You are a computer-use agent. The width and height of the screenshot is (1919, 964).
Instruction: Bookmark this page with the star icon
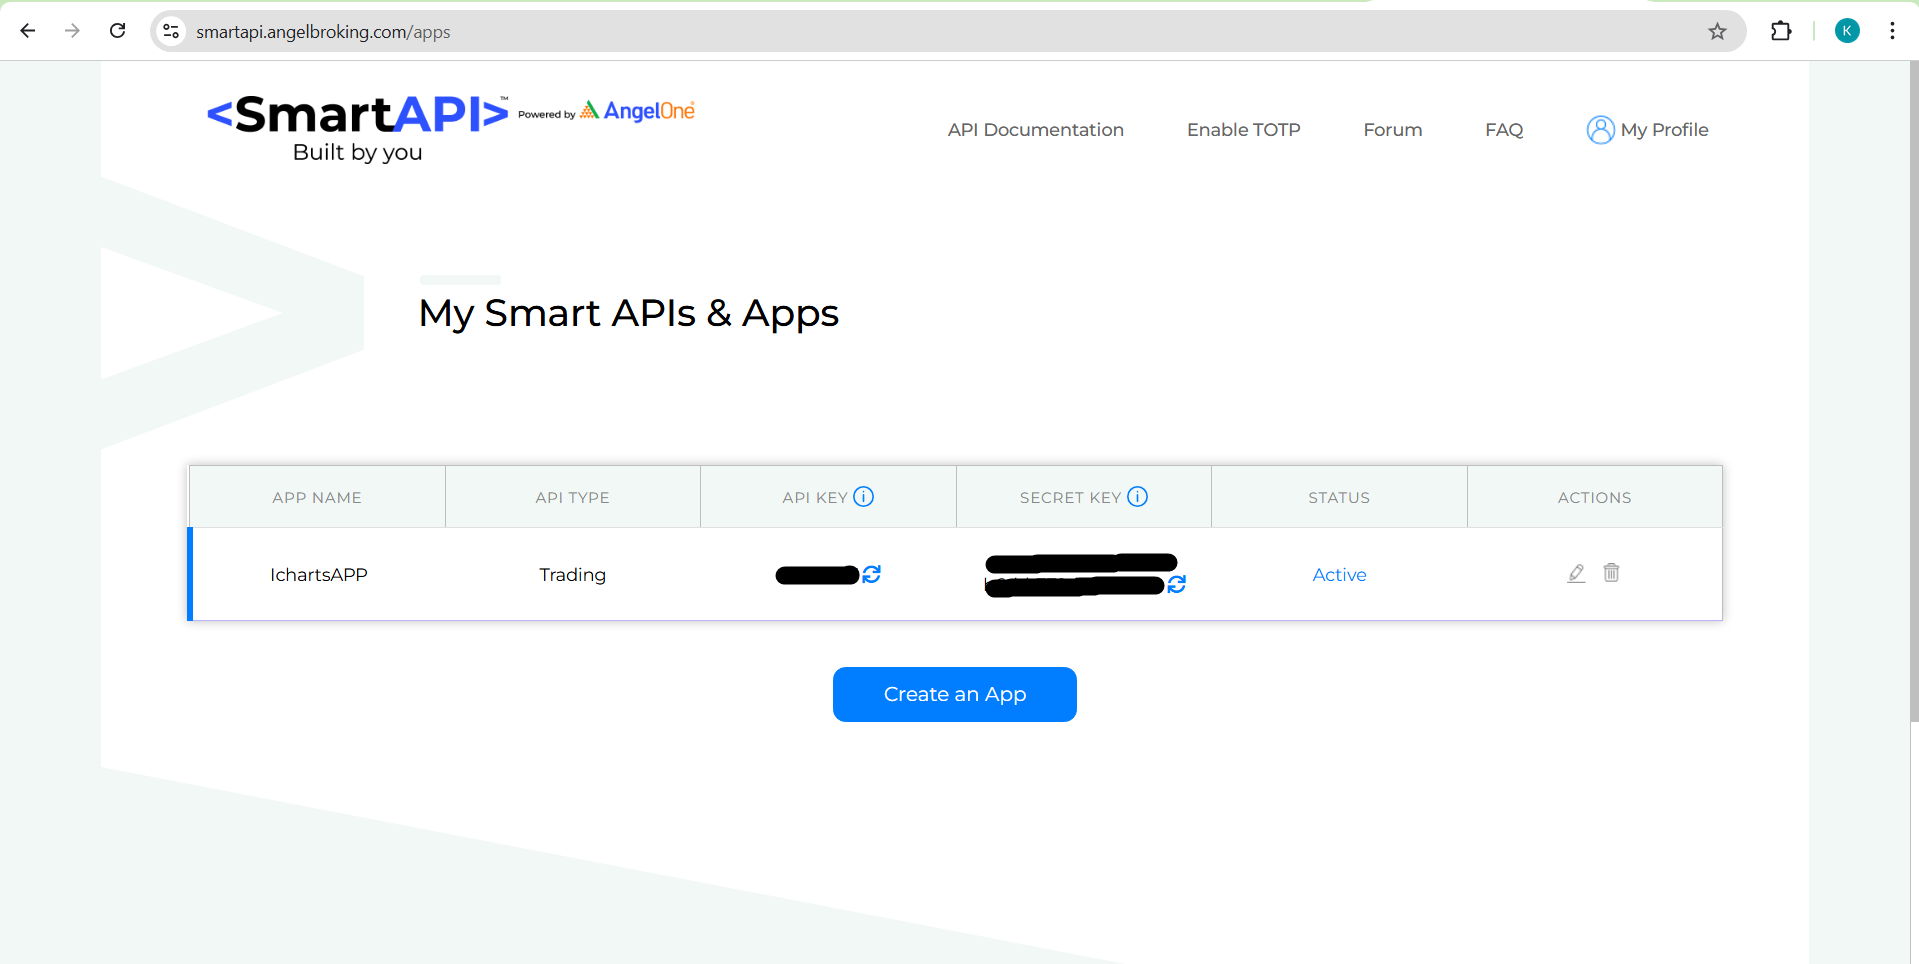click(x=1717, y=31)
